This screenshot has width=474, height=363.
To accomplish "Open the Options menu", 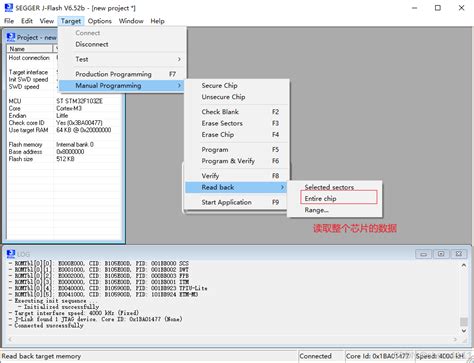I will tap(100, 21).
